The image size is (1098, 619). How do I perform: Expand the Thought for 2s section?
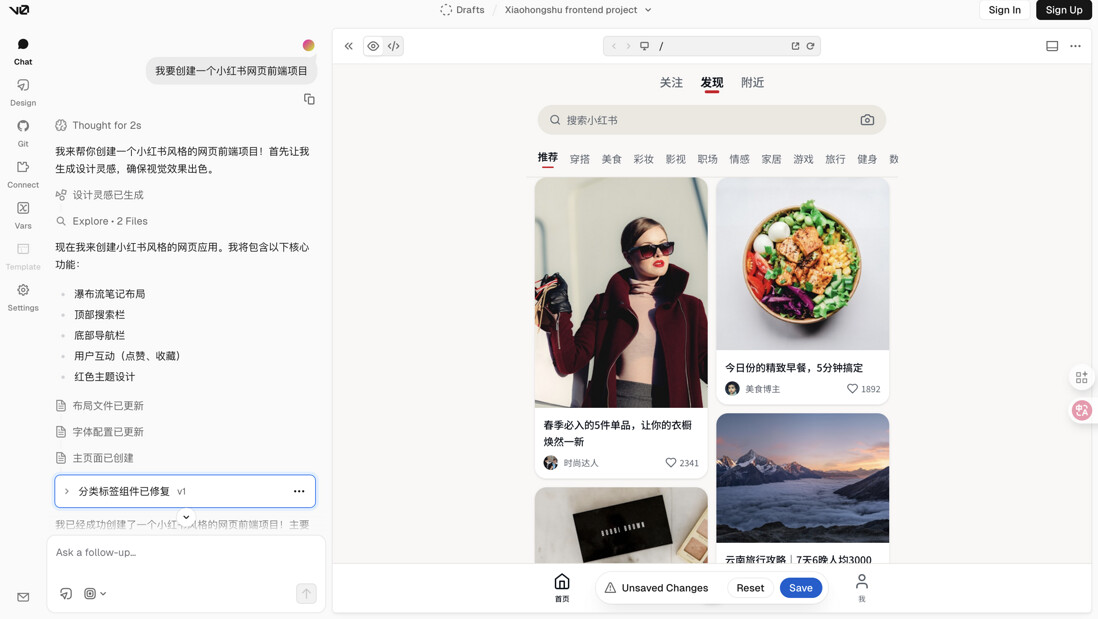(x=106, y=125)
